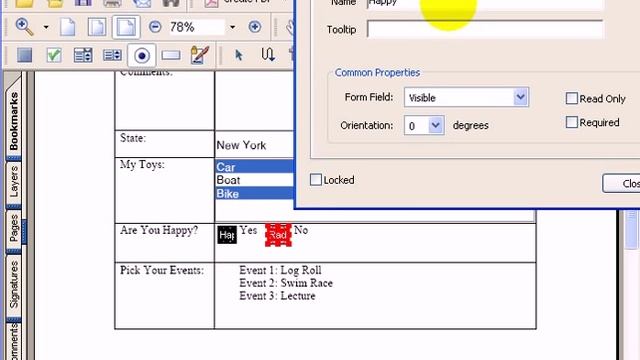The image size is (640, 360).
Task: Click 'Event 1: Log Roll' text
Action: (x=280, y=270)
